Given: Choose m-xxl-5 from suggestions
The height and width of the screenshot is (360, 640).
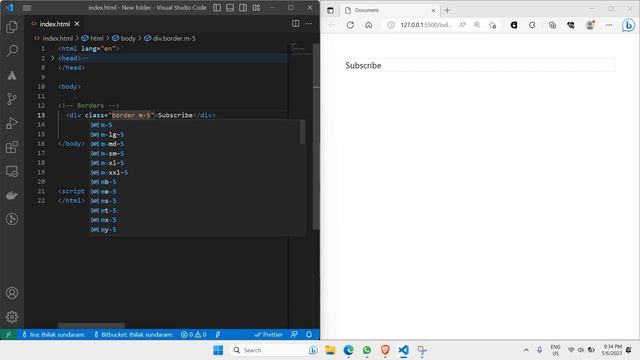Looking at the screenshot, I should (x=197, y=172).
